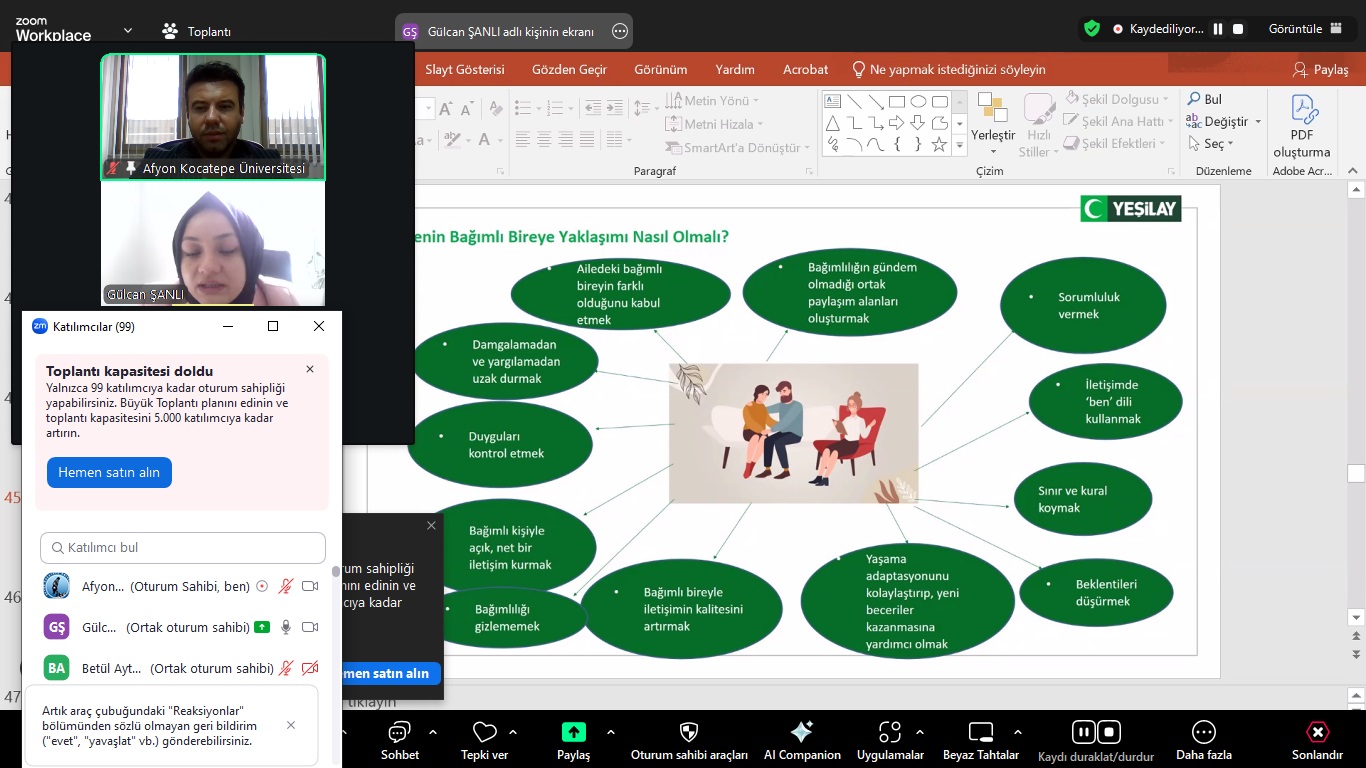Viewport: 1366px width, 768px height.
Task: Click the pause icon in Kaydı duraklat/durdur
Action: click(x=1083, y=731)
